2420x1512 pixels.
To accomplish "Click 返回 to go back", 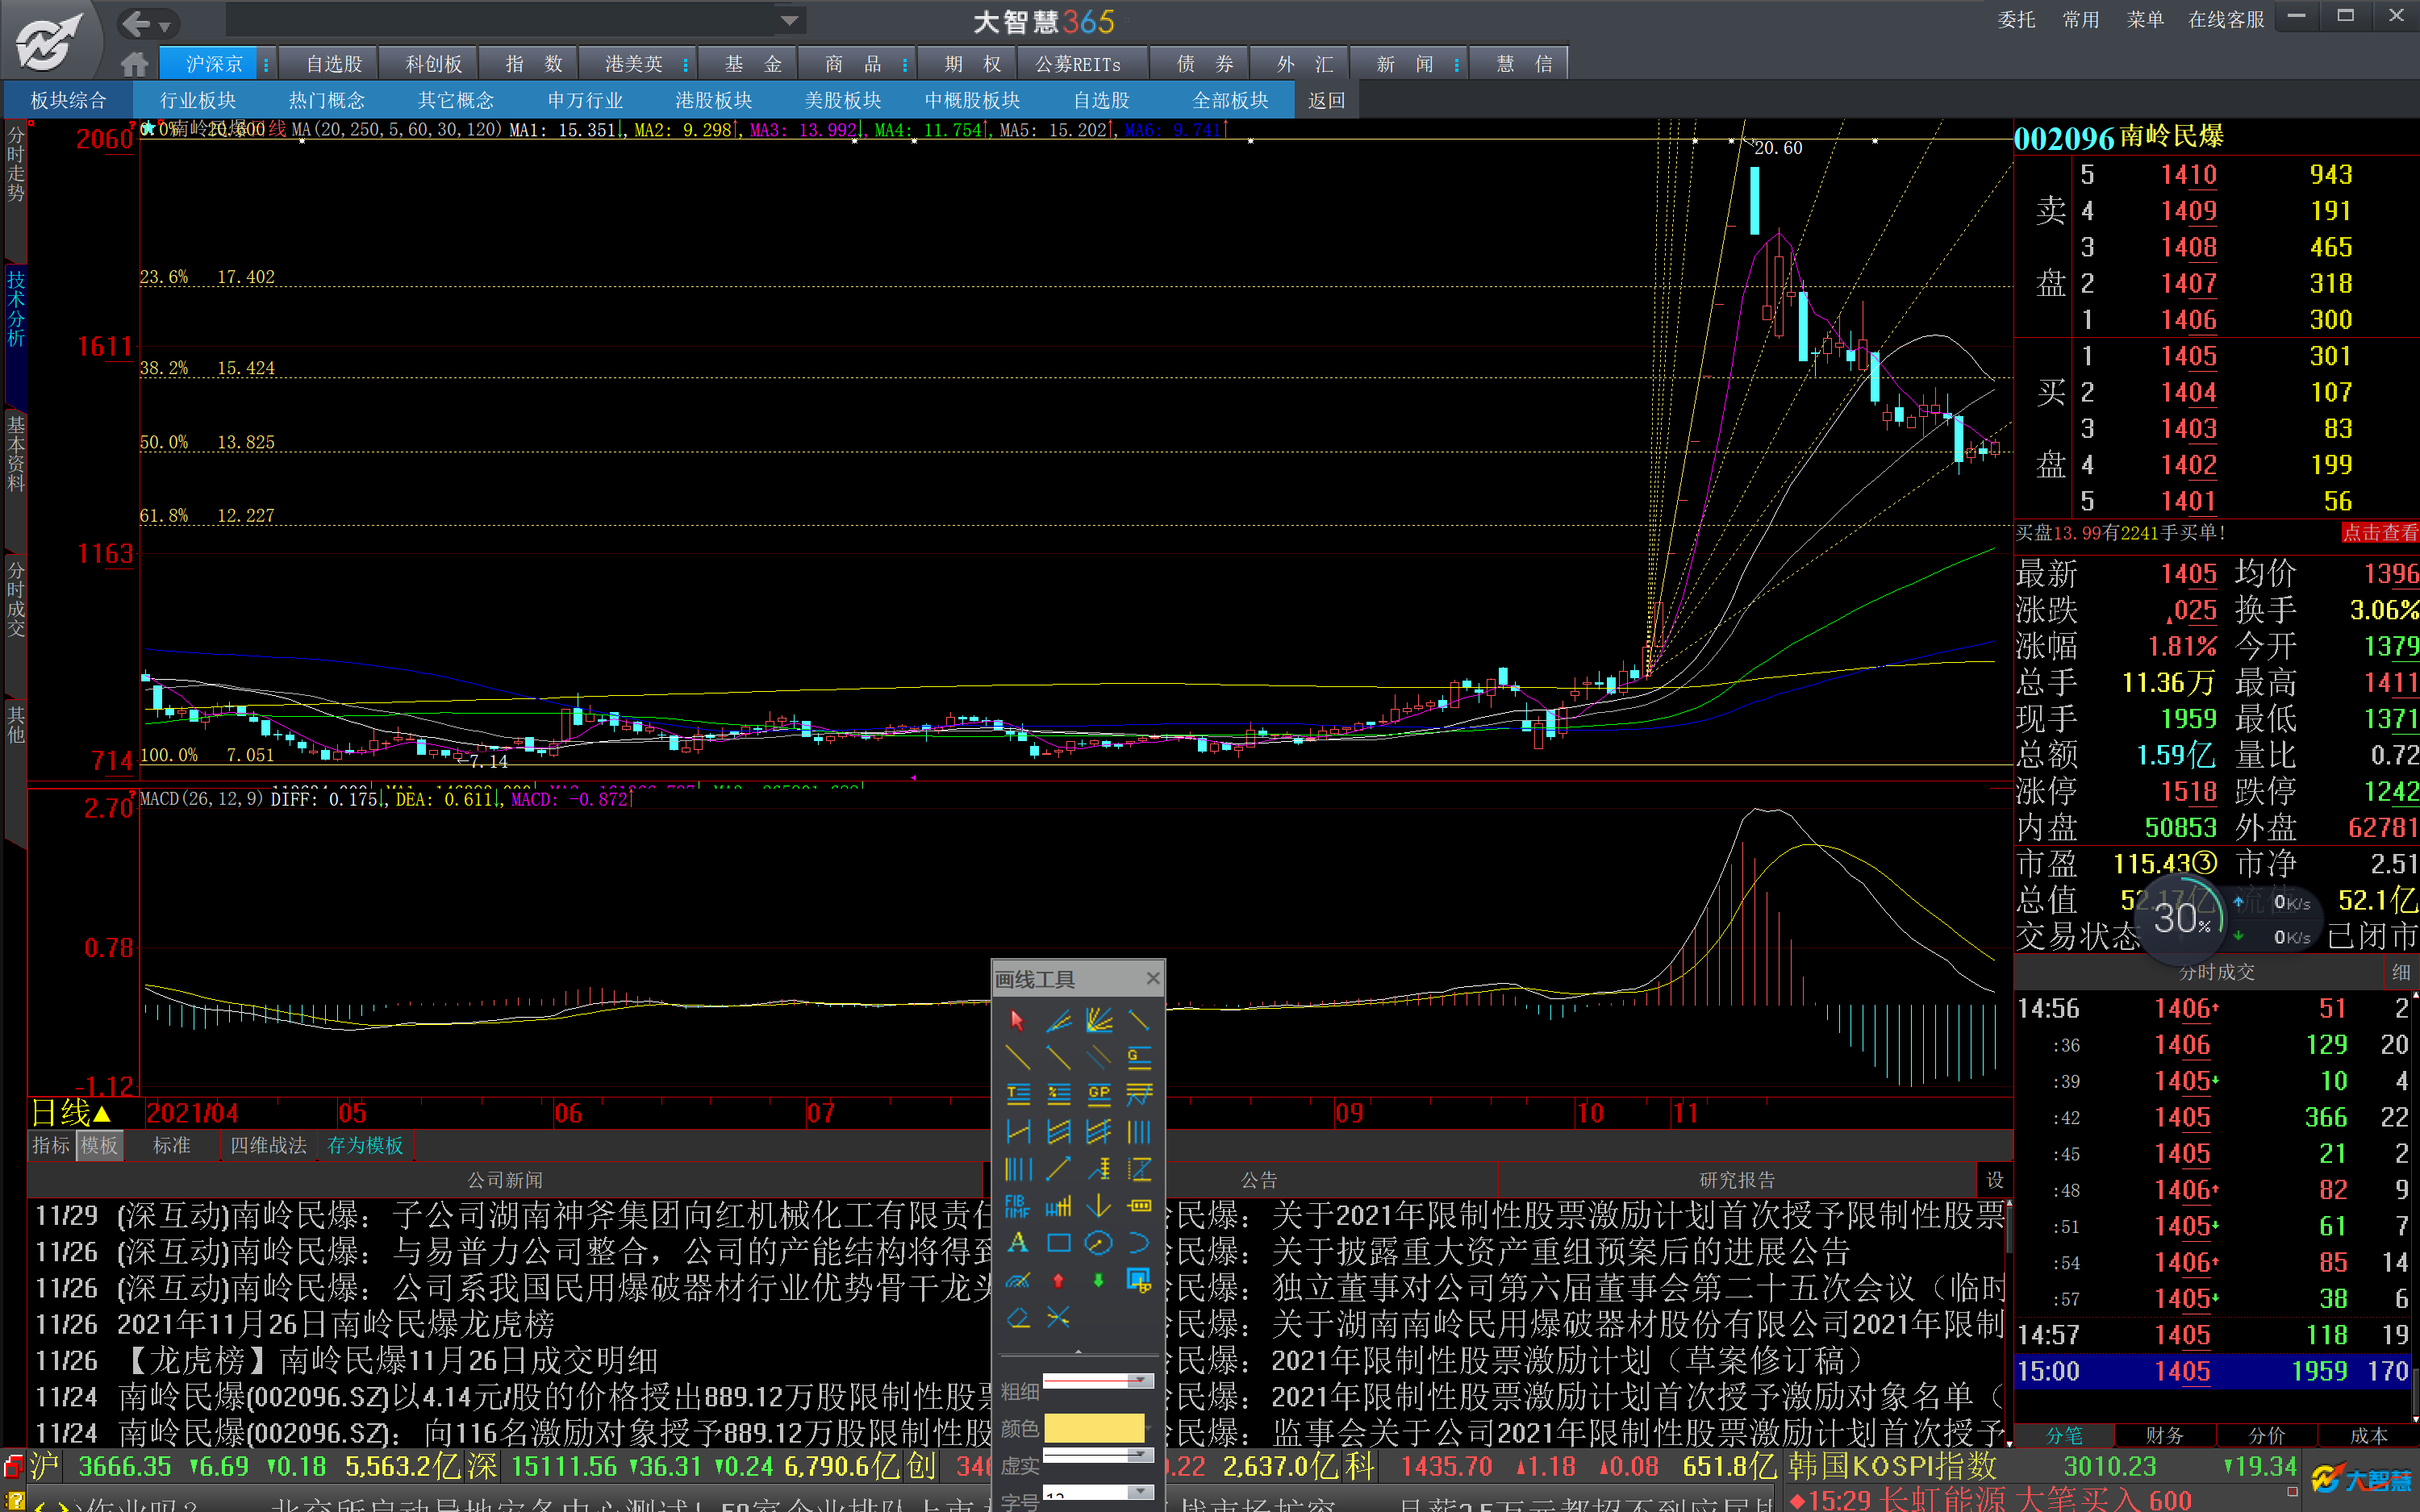I will (1326, 100).
